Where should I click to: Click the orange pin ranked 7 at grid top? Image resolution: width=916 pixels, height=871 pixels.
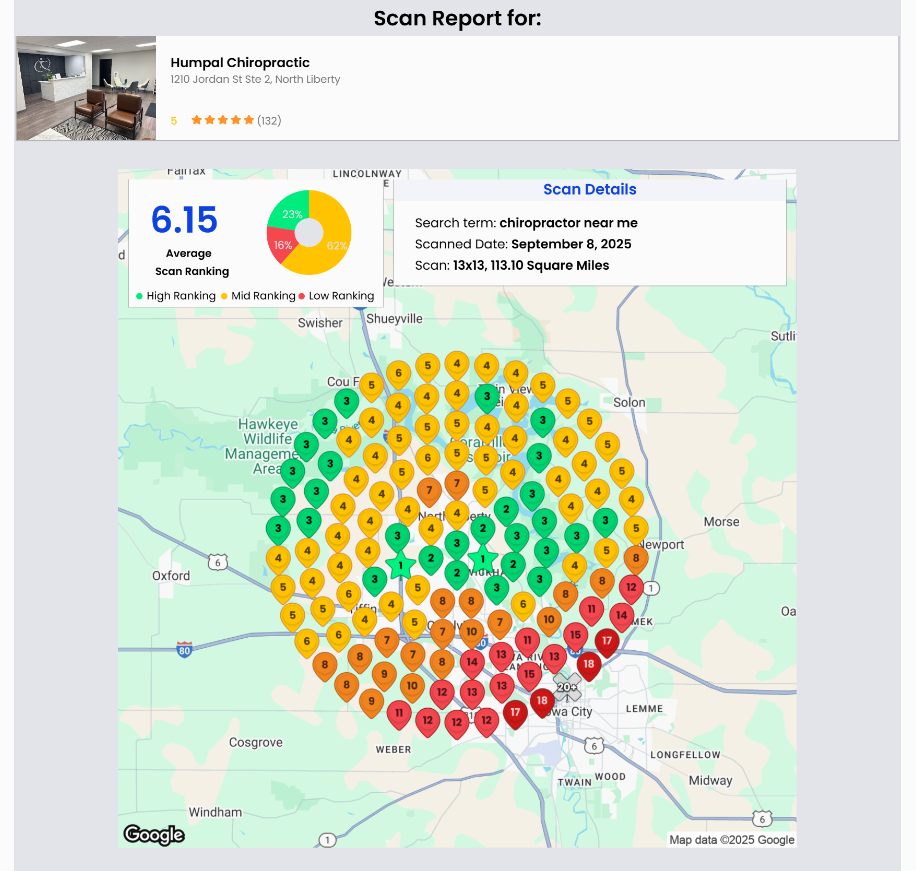[x=457, y=481]
